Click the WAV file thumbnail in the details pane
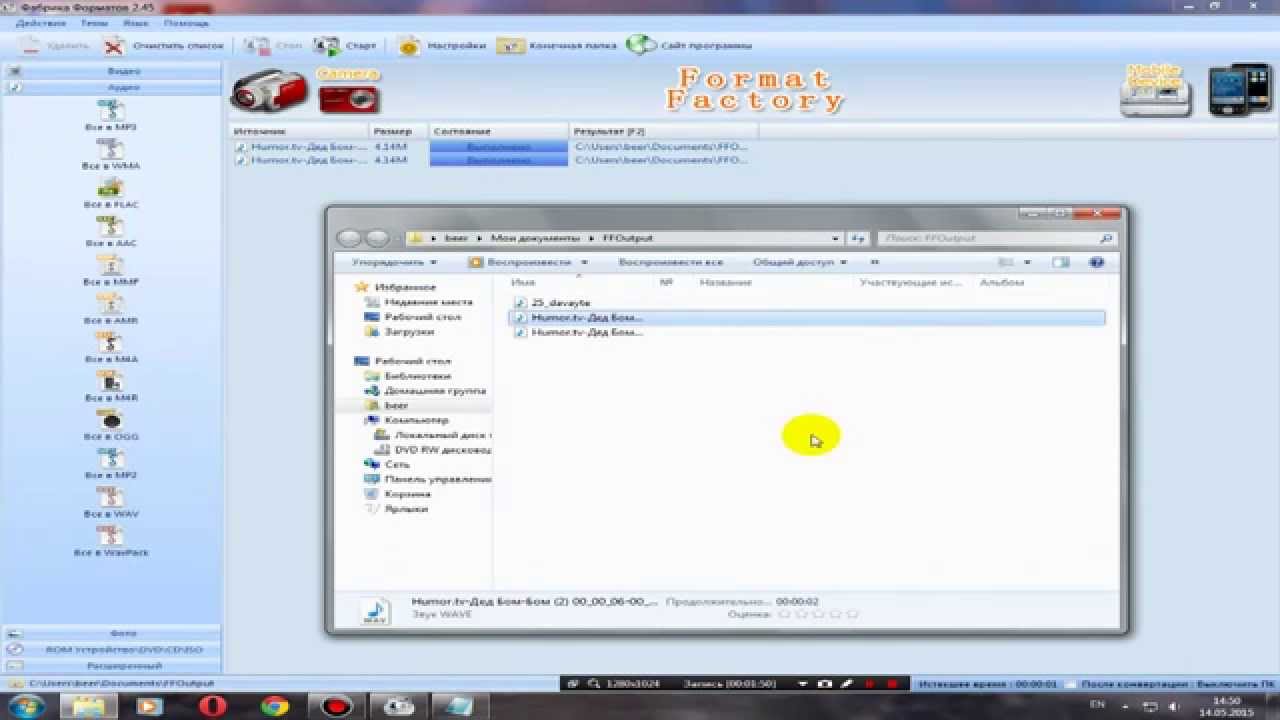The height and width of the screenshot is (720, 1280). pyautogui.click(x=376, y=610)
